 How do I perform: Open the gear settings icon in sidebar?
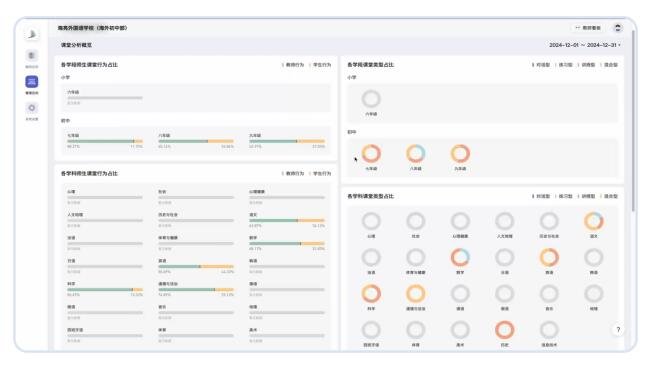(32, 108)
